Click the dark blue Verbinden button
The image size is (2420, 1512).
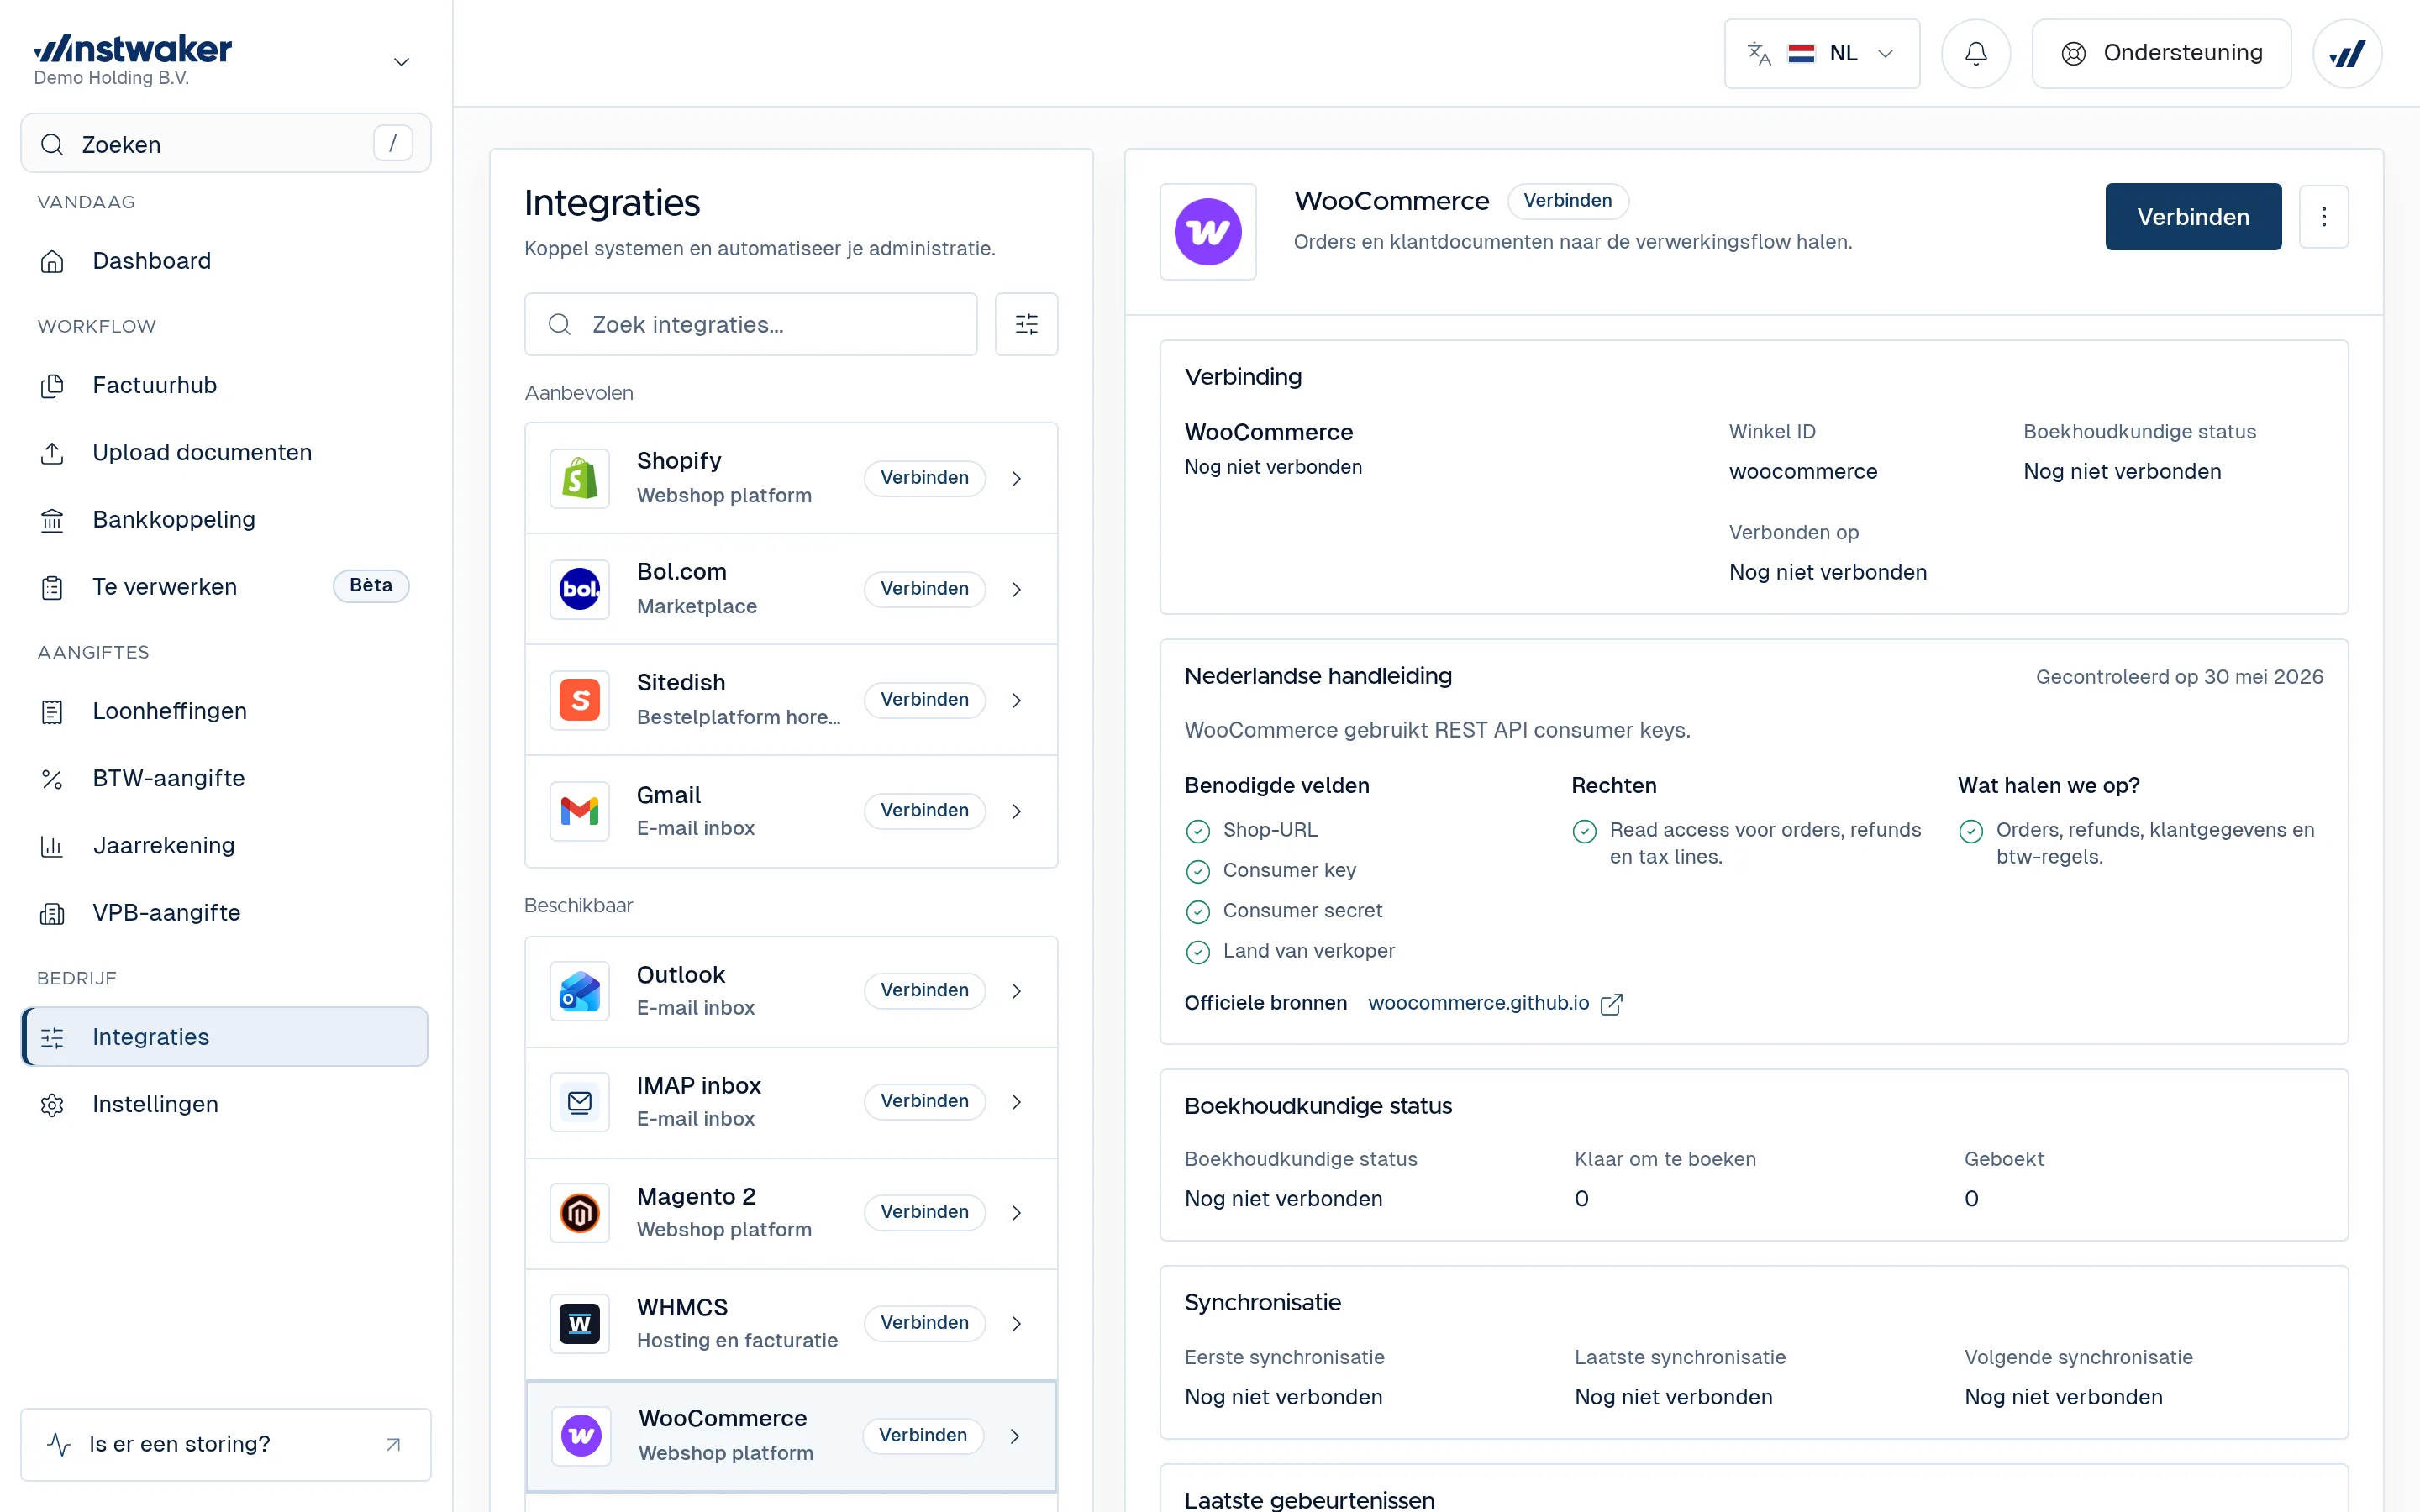coord(2193,216)
